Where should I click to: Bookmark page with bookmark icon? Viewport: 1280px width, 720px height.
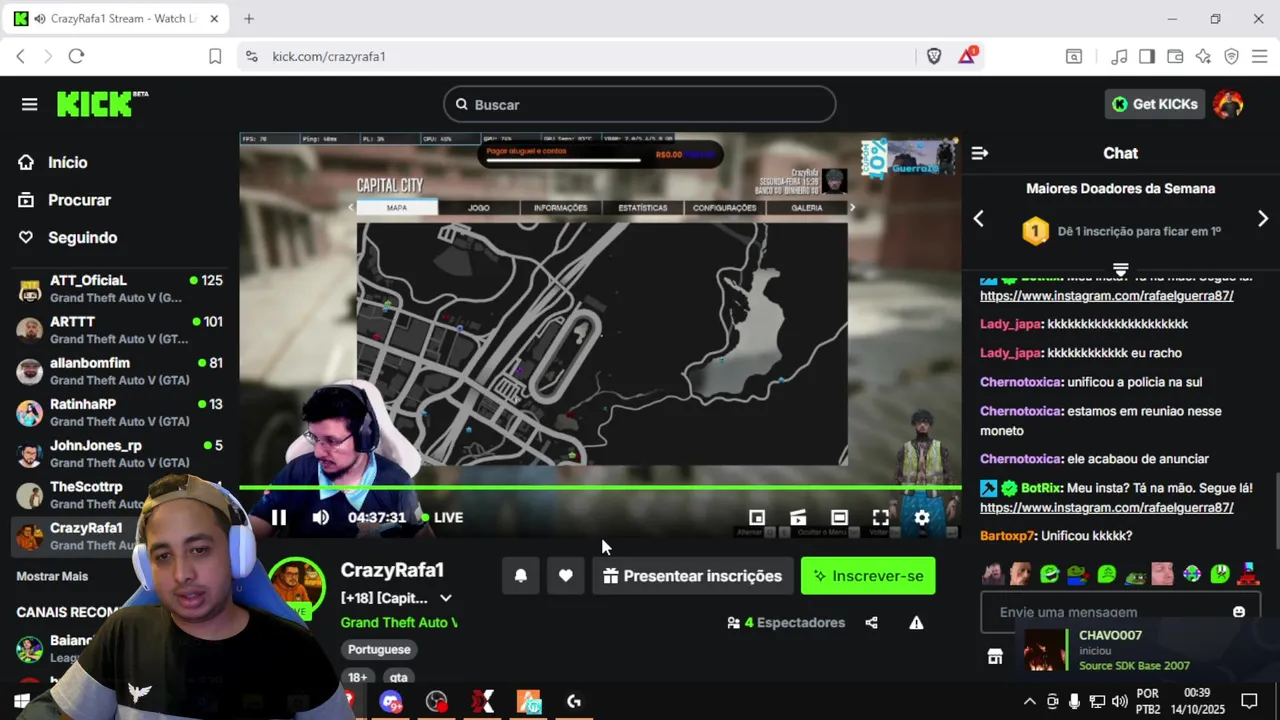click(x=215, y=56)
